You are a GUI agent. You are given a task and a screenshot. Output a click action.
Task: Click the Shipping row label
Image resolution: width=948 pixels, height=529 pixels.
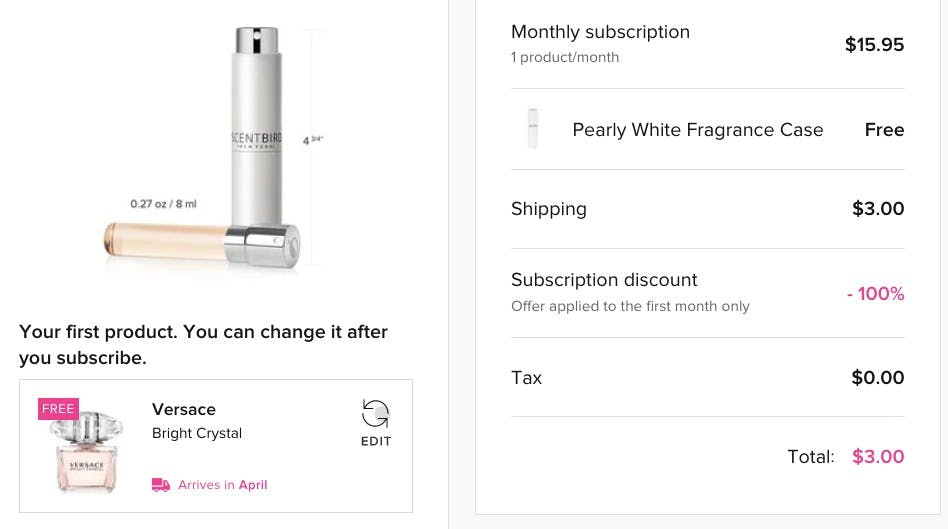[549, 209]
